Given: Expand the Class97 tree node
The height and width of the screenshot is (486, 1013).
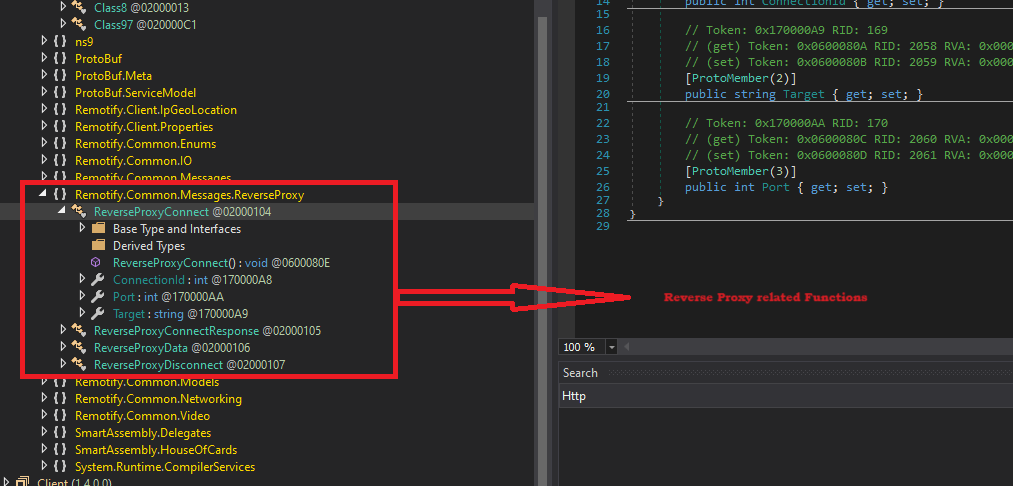Looking at the screenshot, I should click(x=63, y=25).
